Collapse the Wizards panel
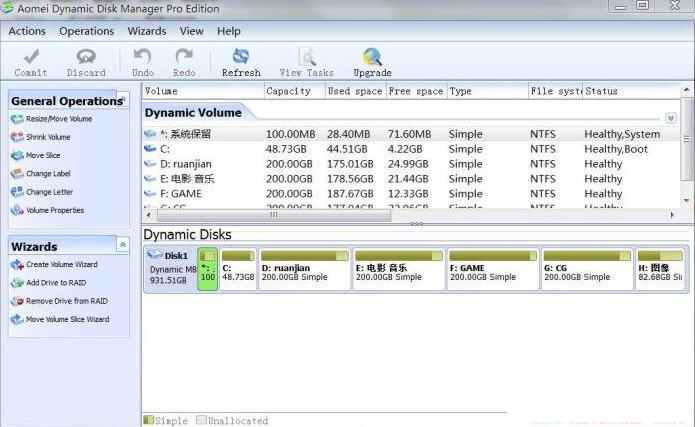This screenshot has width=695, height=427. [123, 244]
